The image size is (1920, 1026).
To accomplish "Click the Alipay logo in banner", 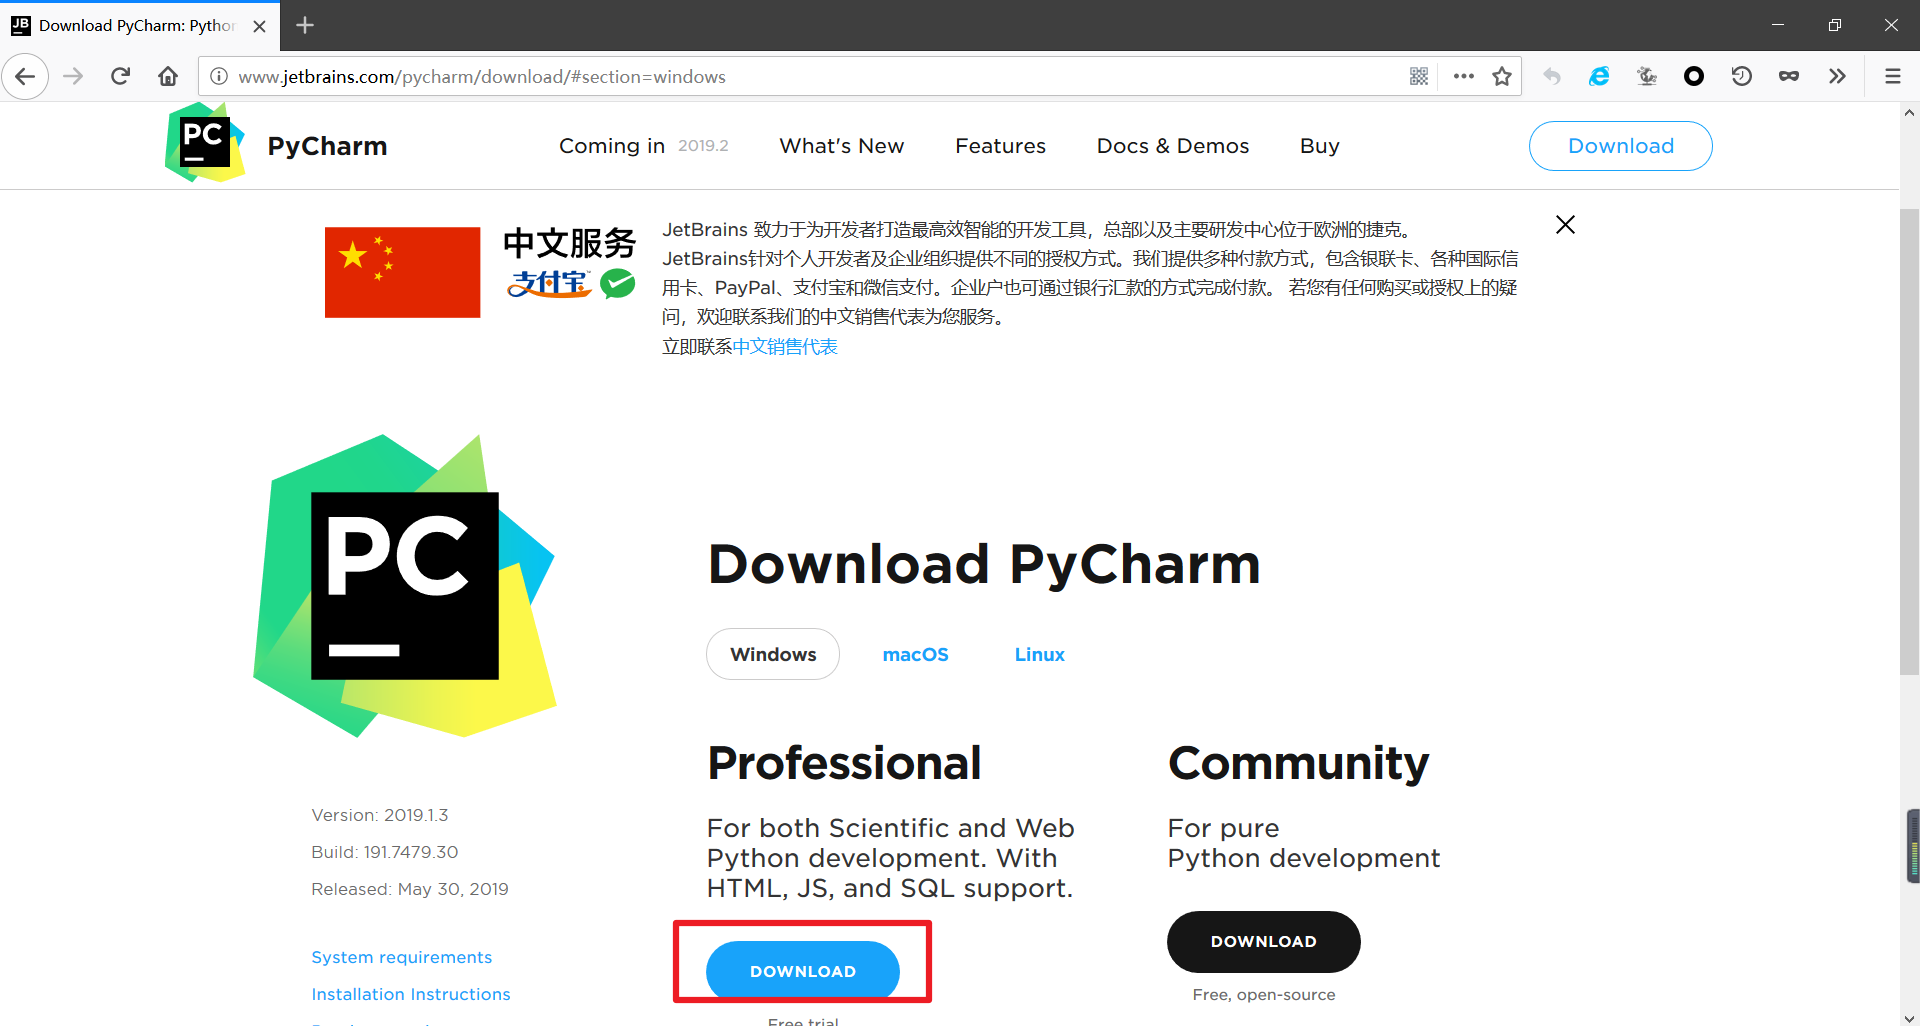I will coord(549,284).
